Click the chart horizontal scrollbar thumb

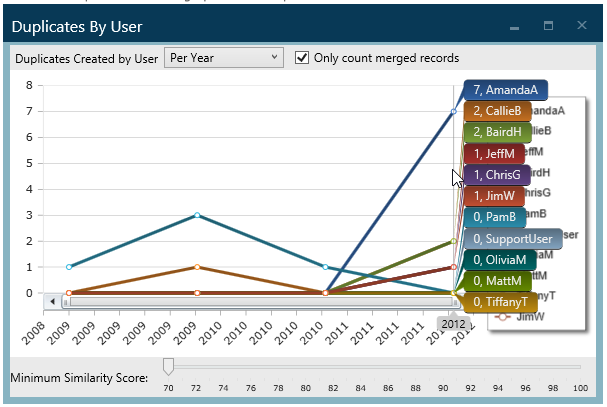[x=261, y=302]
